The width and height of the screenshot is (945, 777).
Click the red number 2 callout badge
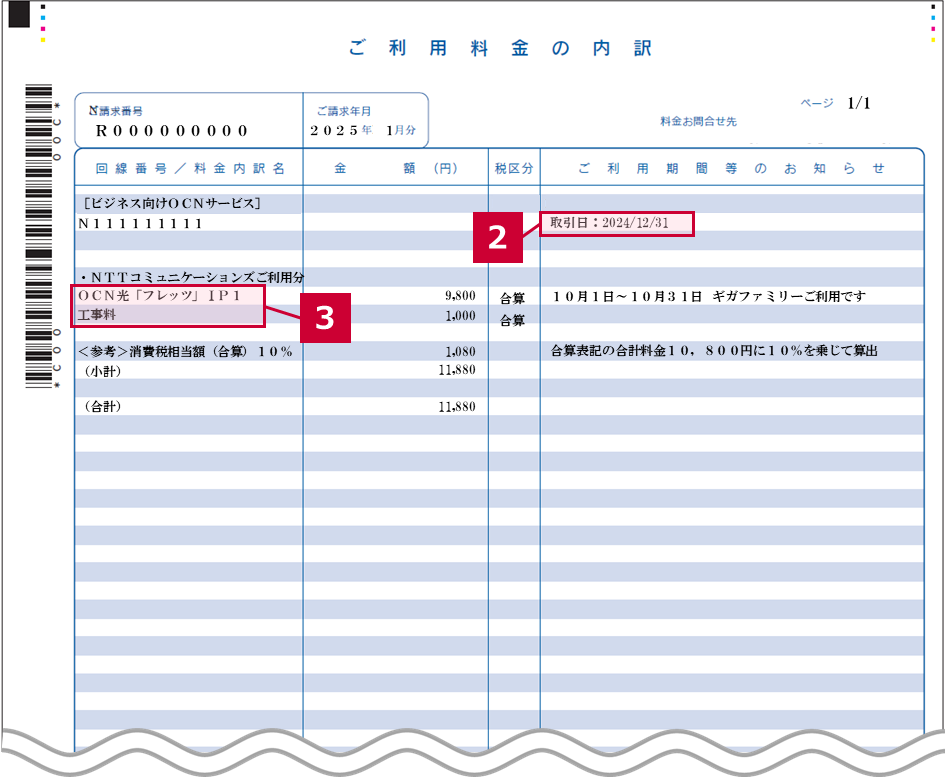click(x=497, y=237)
